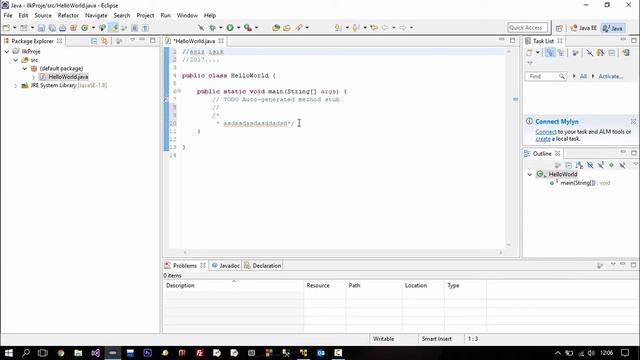Toggle Mark Occurrences in main toolbar
Image resolution: width=640 pixels, height=360 pixels.
coord(115,28)
